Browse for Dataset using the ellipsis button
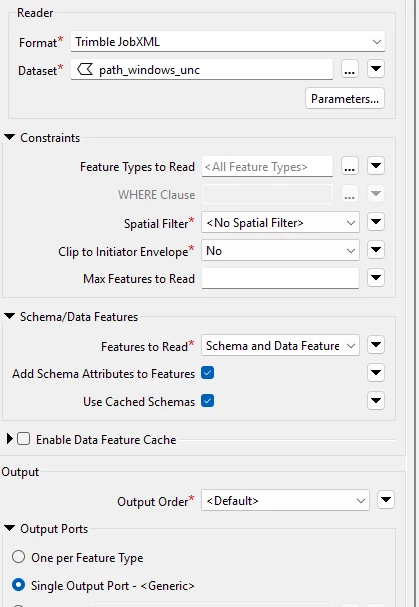The image size is (419, 607). [350, 69]
